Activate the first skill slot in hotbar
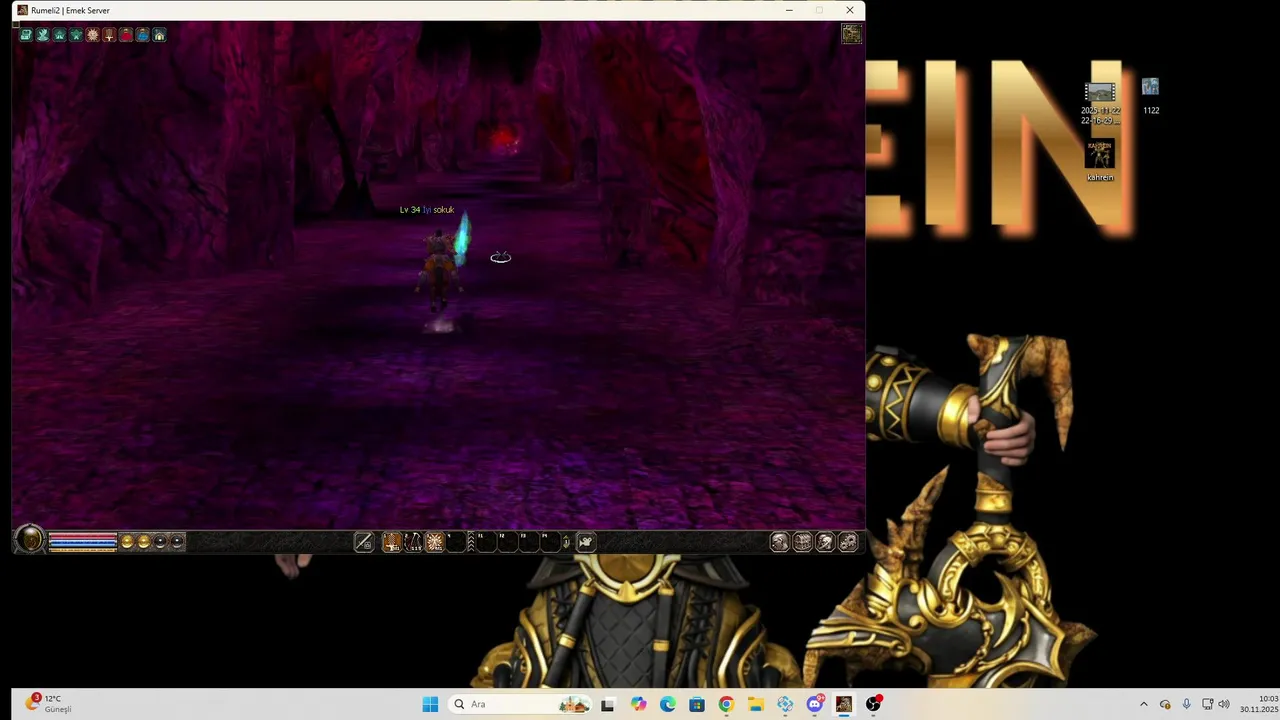This screenshot has height=720, width=1280. coord(392,542)
